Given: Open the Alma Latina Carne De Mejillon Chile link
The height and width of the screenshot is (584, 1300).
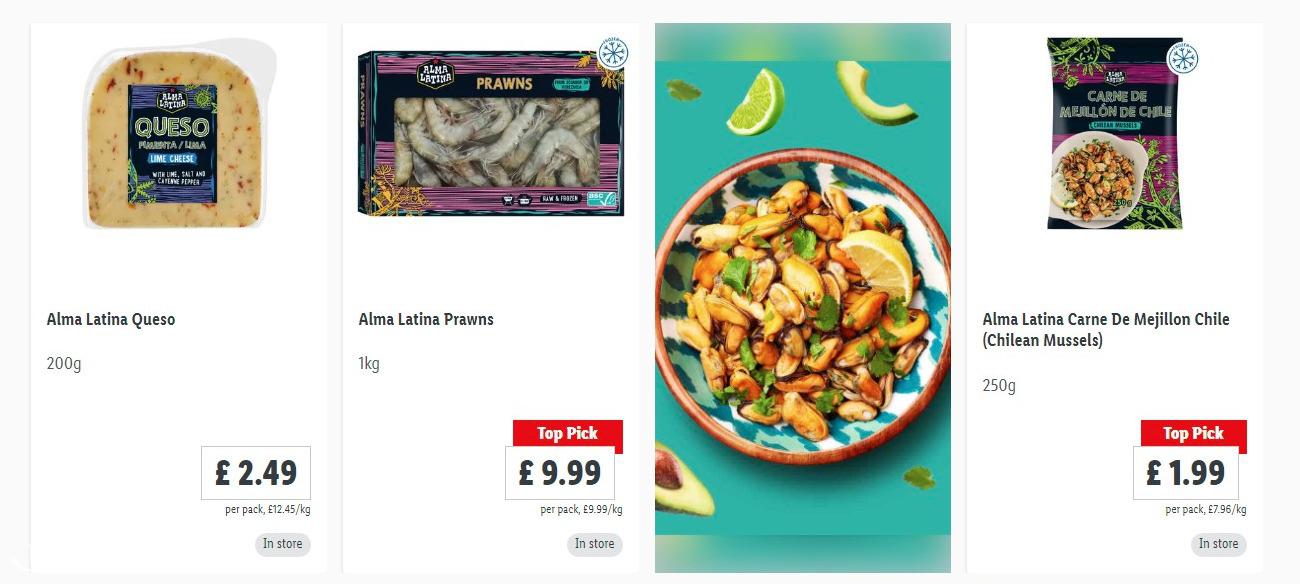Looking at the screenshot, I should [x=1106, y=330].
